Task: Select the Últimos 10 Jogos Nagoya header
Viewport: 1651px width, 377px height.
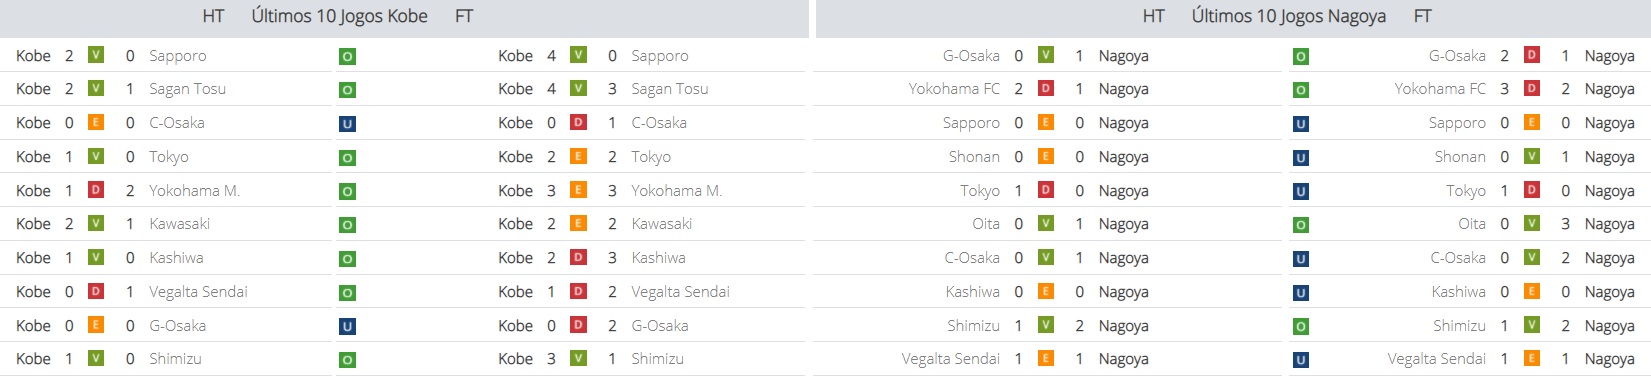Action: (x=1288, y=16)
